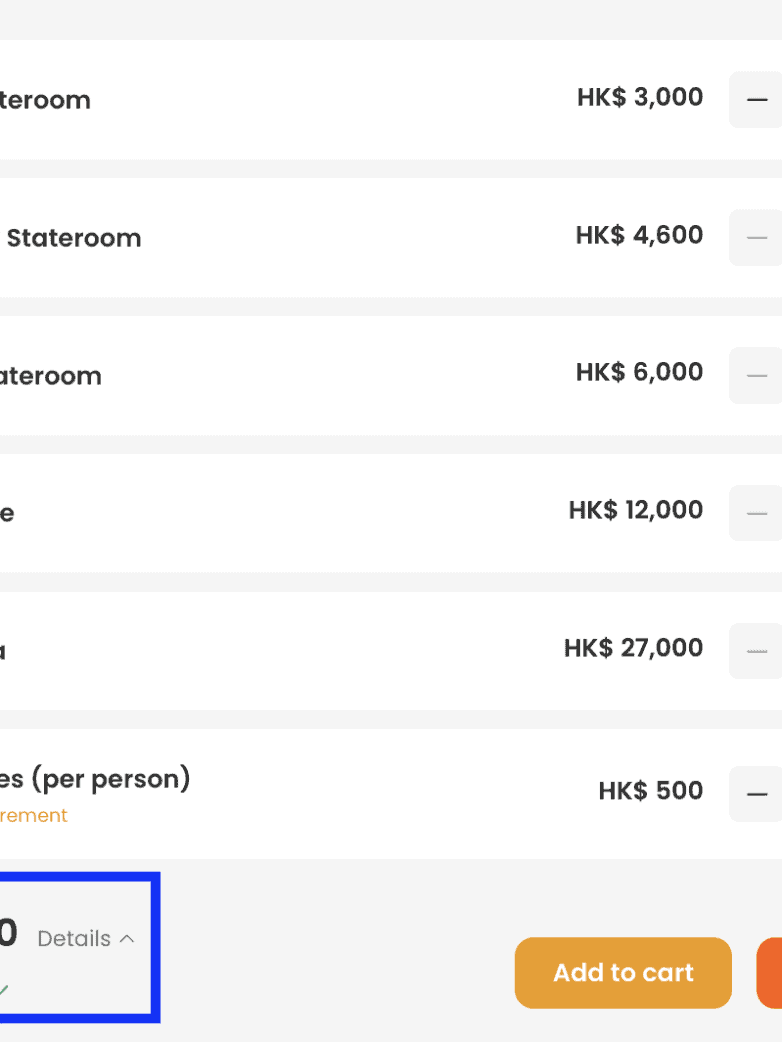Screen dimensions: 782x1042
Task: Click the Details text label
Action: coord(74,939)
